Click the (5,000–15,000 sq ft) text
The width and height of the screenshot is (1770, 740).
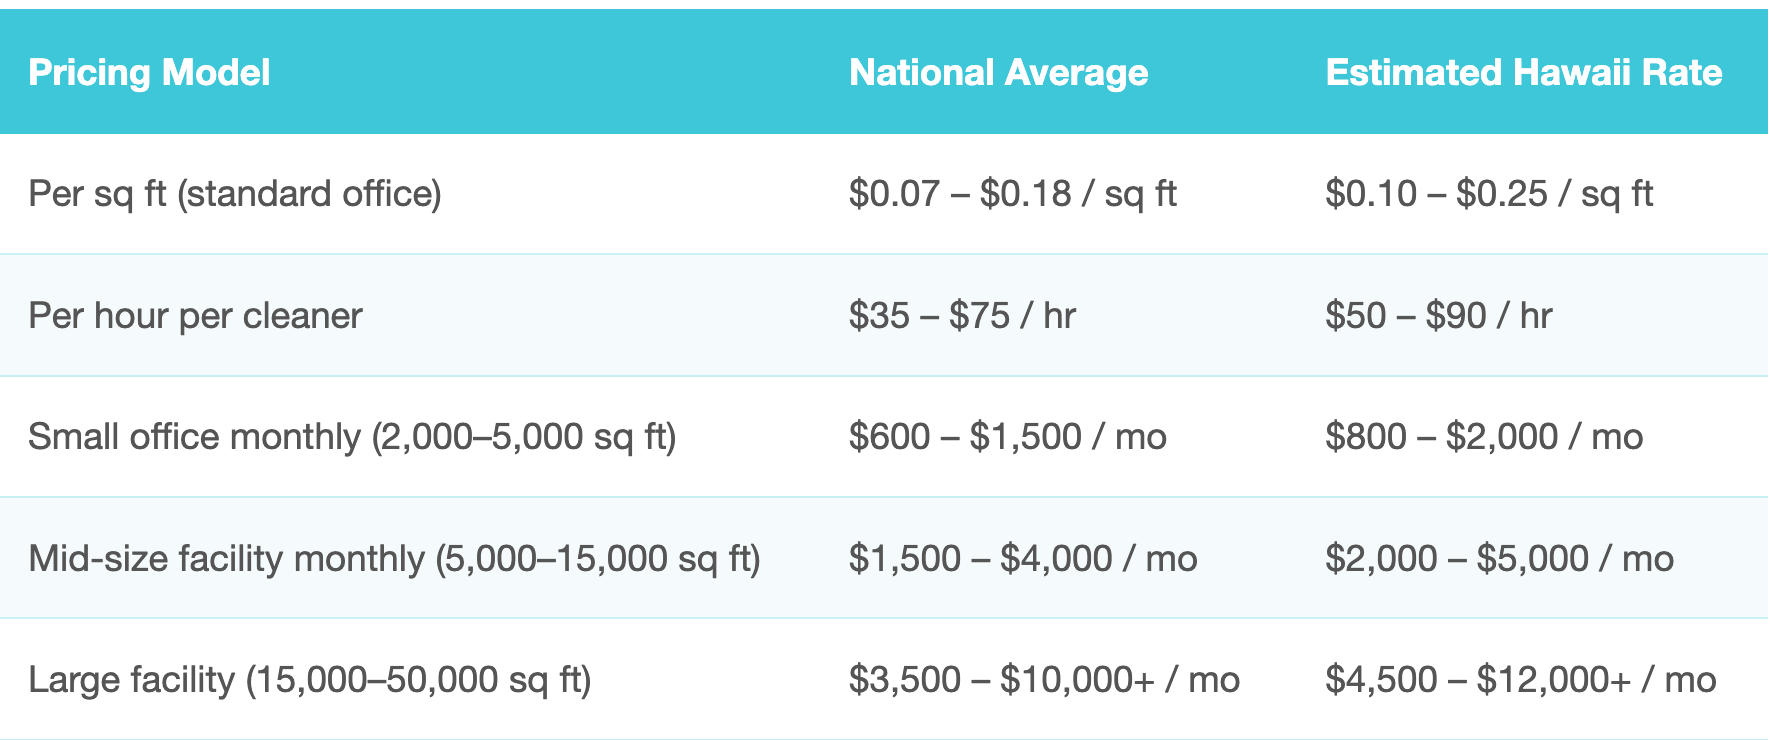click(598, 559)
